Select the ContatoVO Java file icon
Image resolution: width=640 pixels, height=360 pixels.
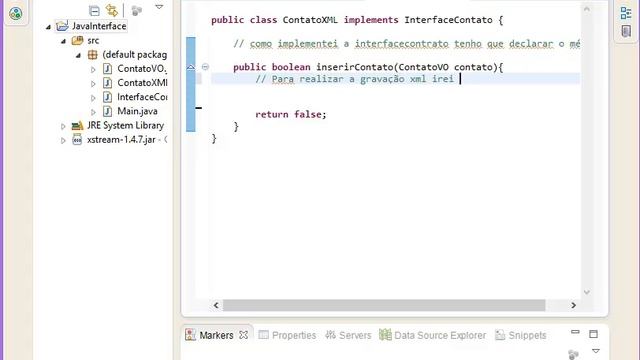107,69
